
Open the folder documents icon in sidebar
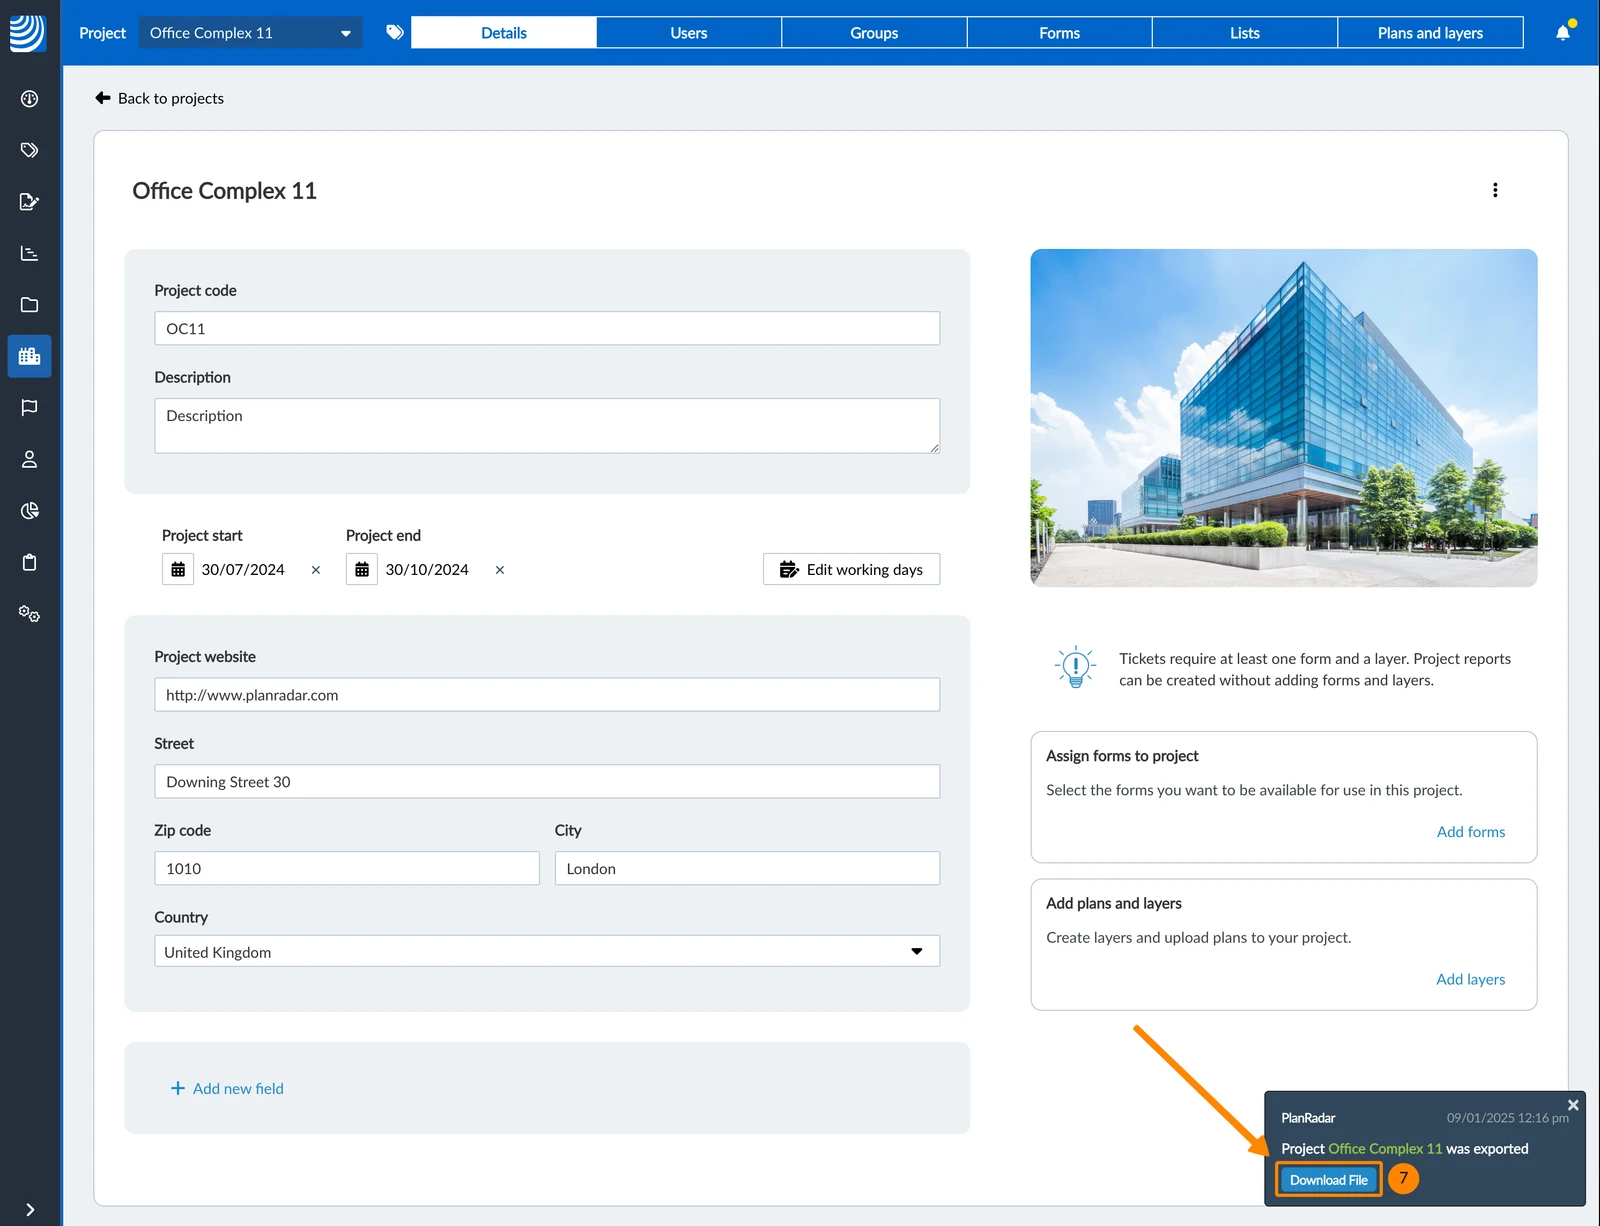pyautogui.click(x=29, y=305)
